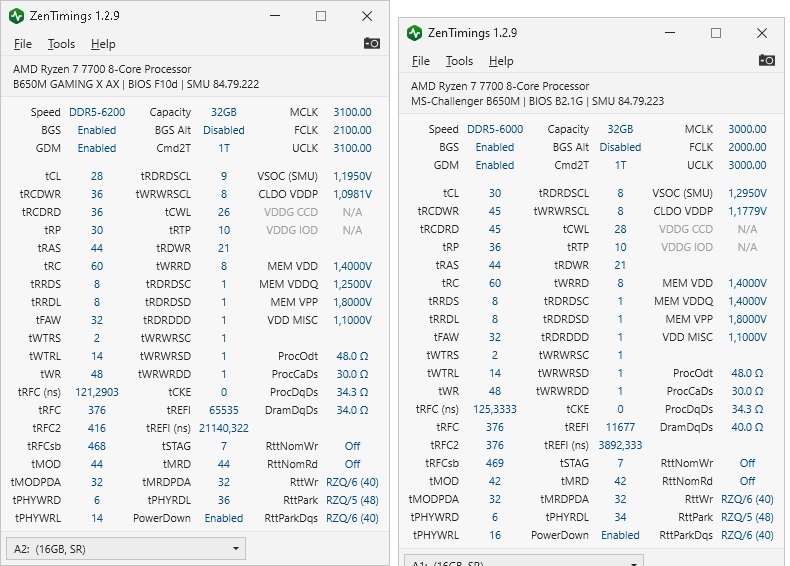Open the Help menu in the MS-Challenger window

point(501,61)
